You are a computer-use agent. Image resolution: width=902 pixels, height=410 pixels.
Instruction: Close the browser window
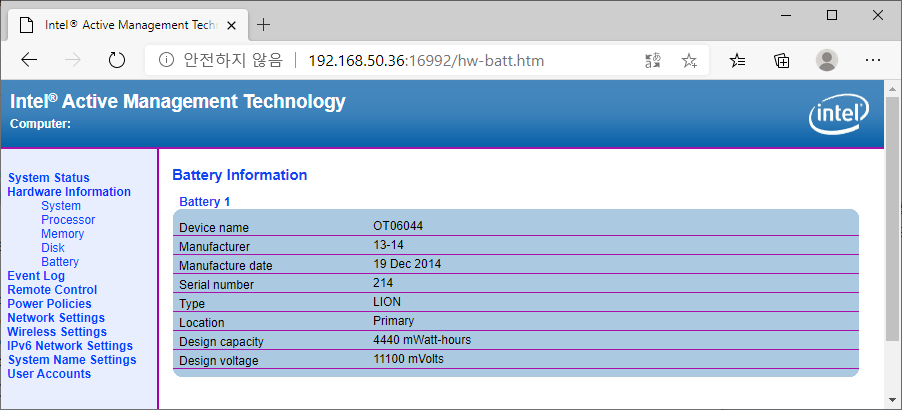click(878, 16)
